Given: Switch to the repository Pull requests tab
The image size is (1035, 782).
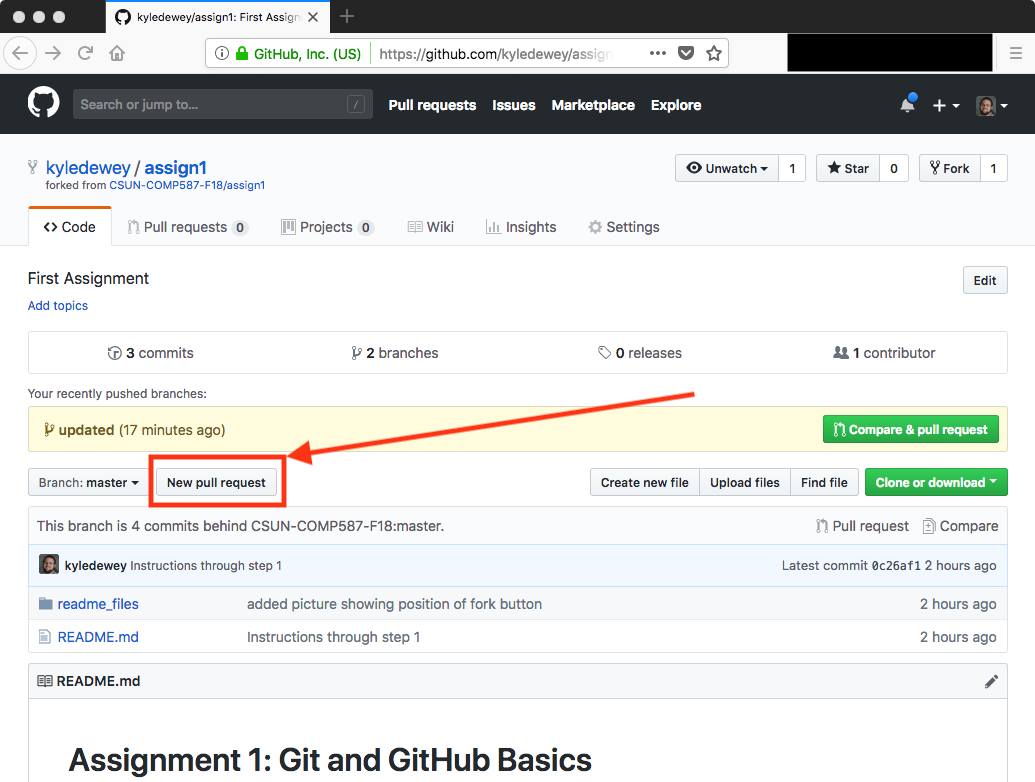Looking at the screenshot, I should [187, 227].
